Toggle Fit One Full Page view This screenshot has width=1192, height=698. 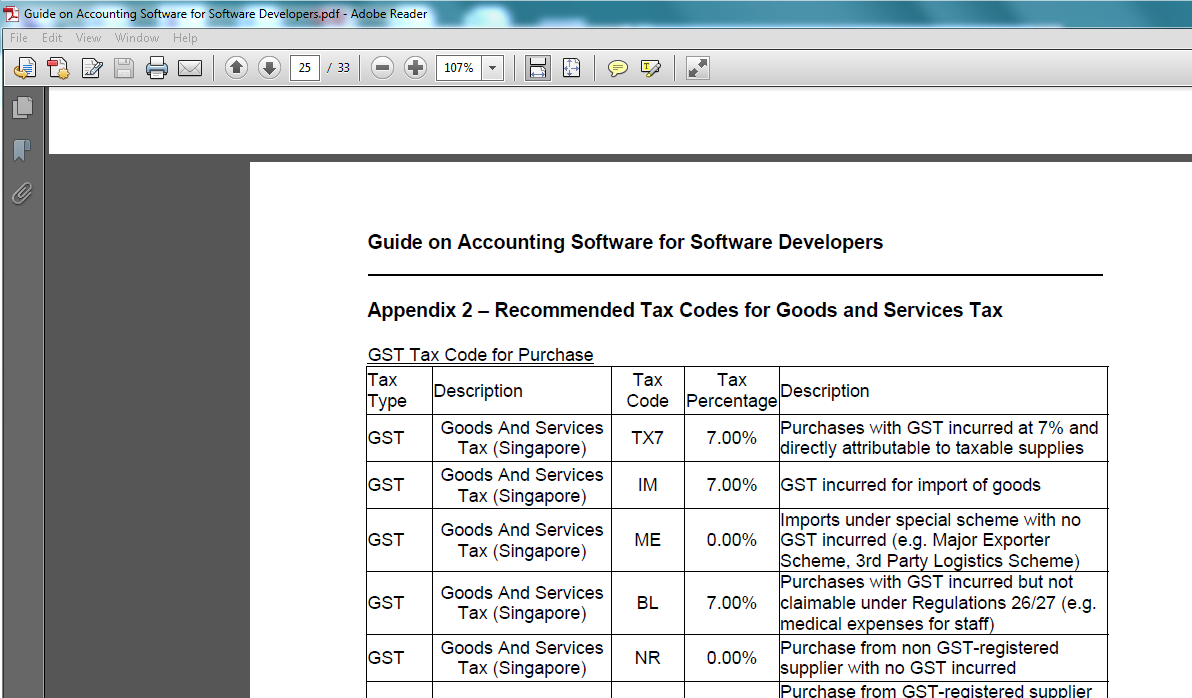point(571,68)
